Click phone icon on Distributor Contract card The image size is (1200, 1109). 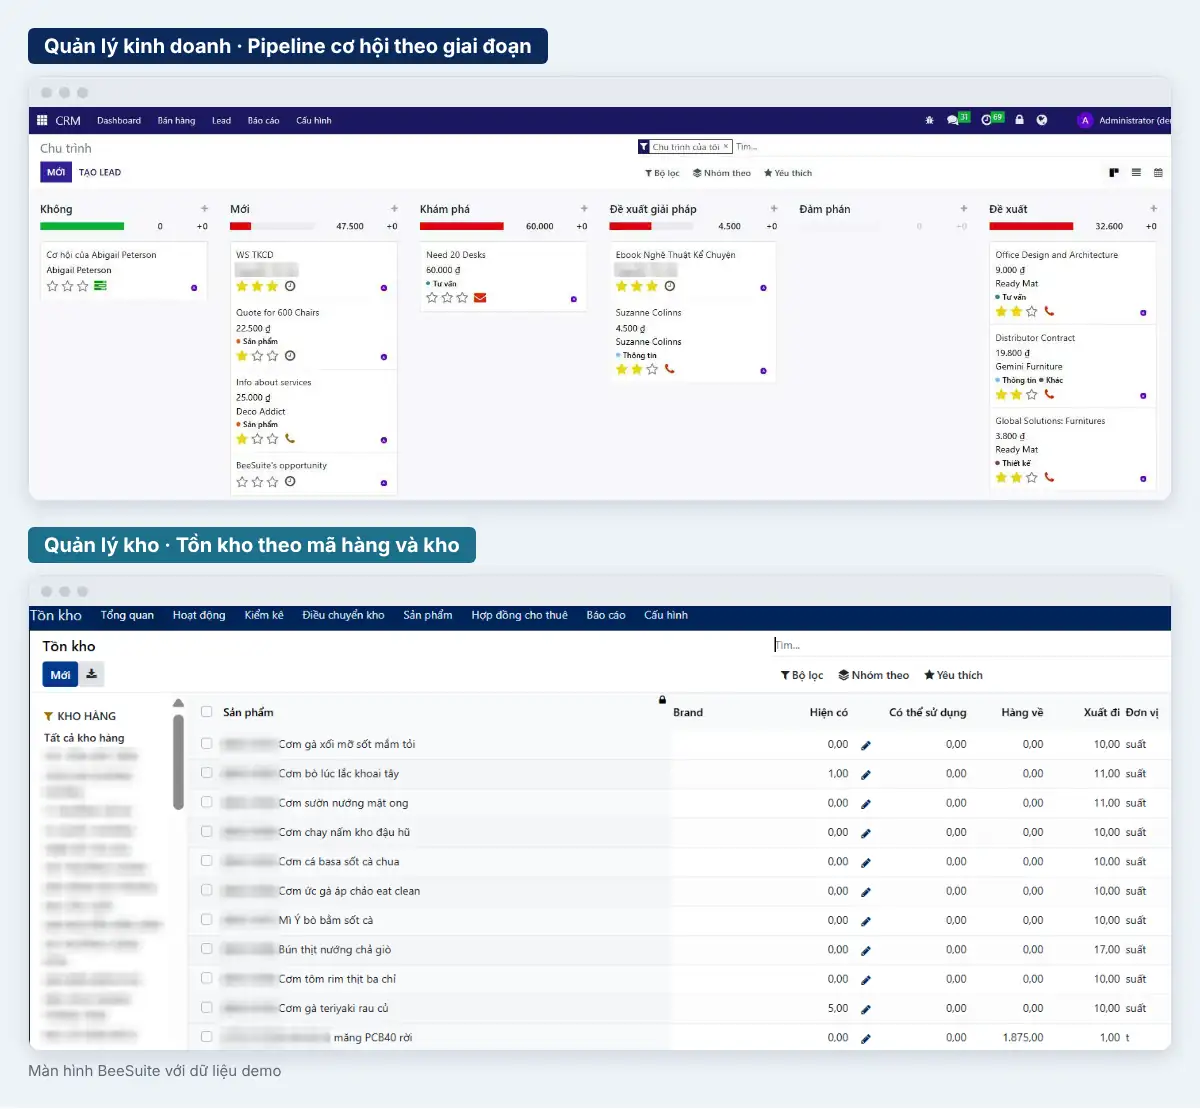pyautogui.click(x=1049, y=394)
